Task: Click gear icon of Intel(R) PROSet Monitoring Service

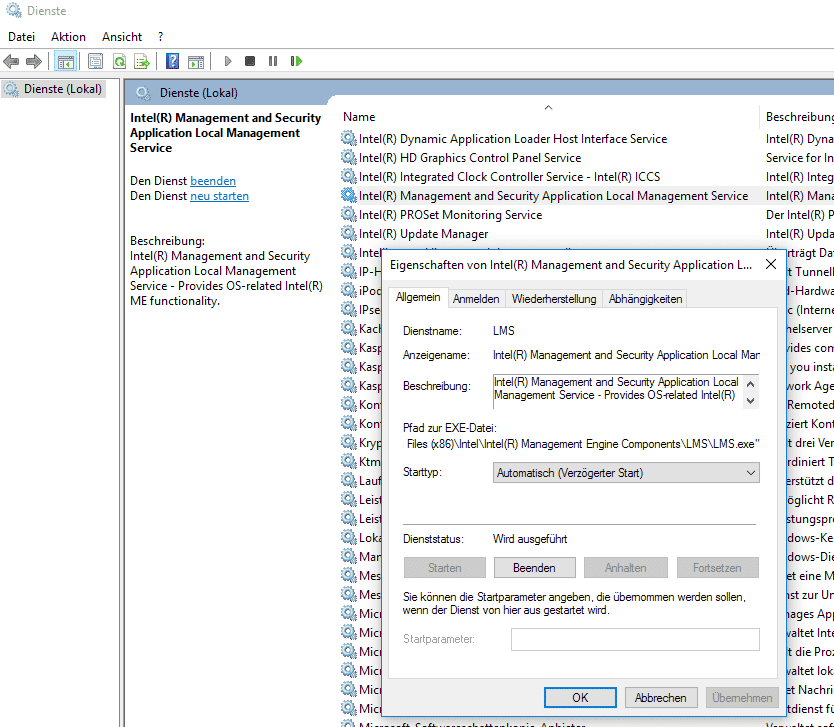Action: click(348, 214)
